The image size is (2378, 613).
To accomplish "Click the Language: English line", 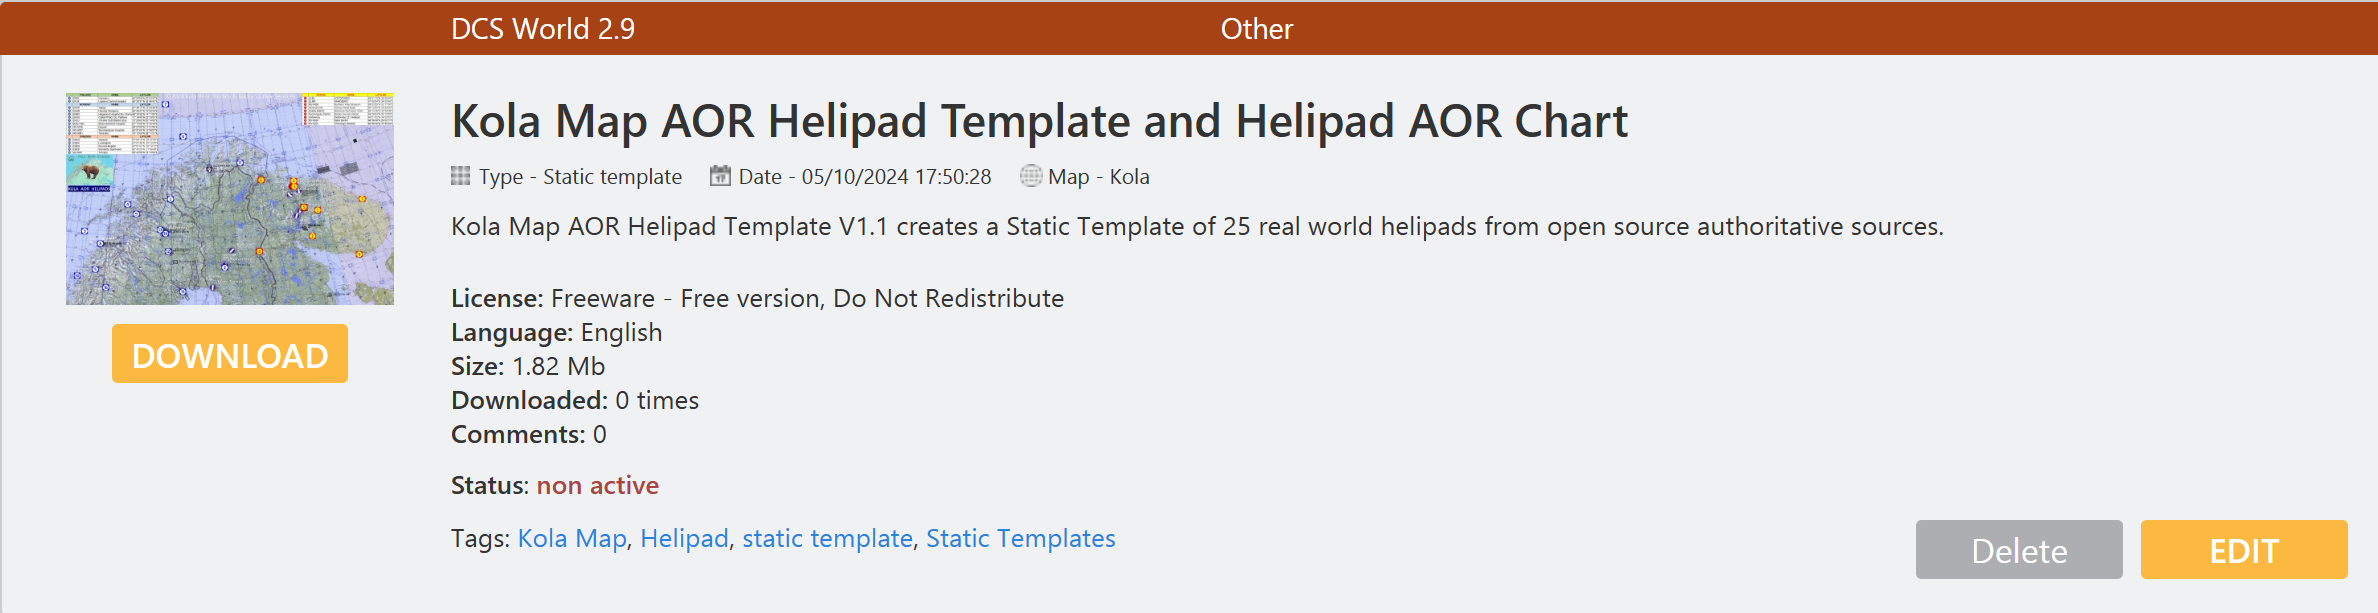I will click(x=556, y=332).
